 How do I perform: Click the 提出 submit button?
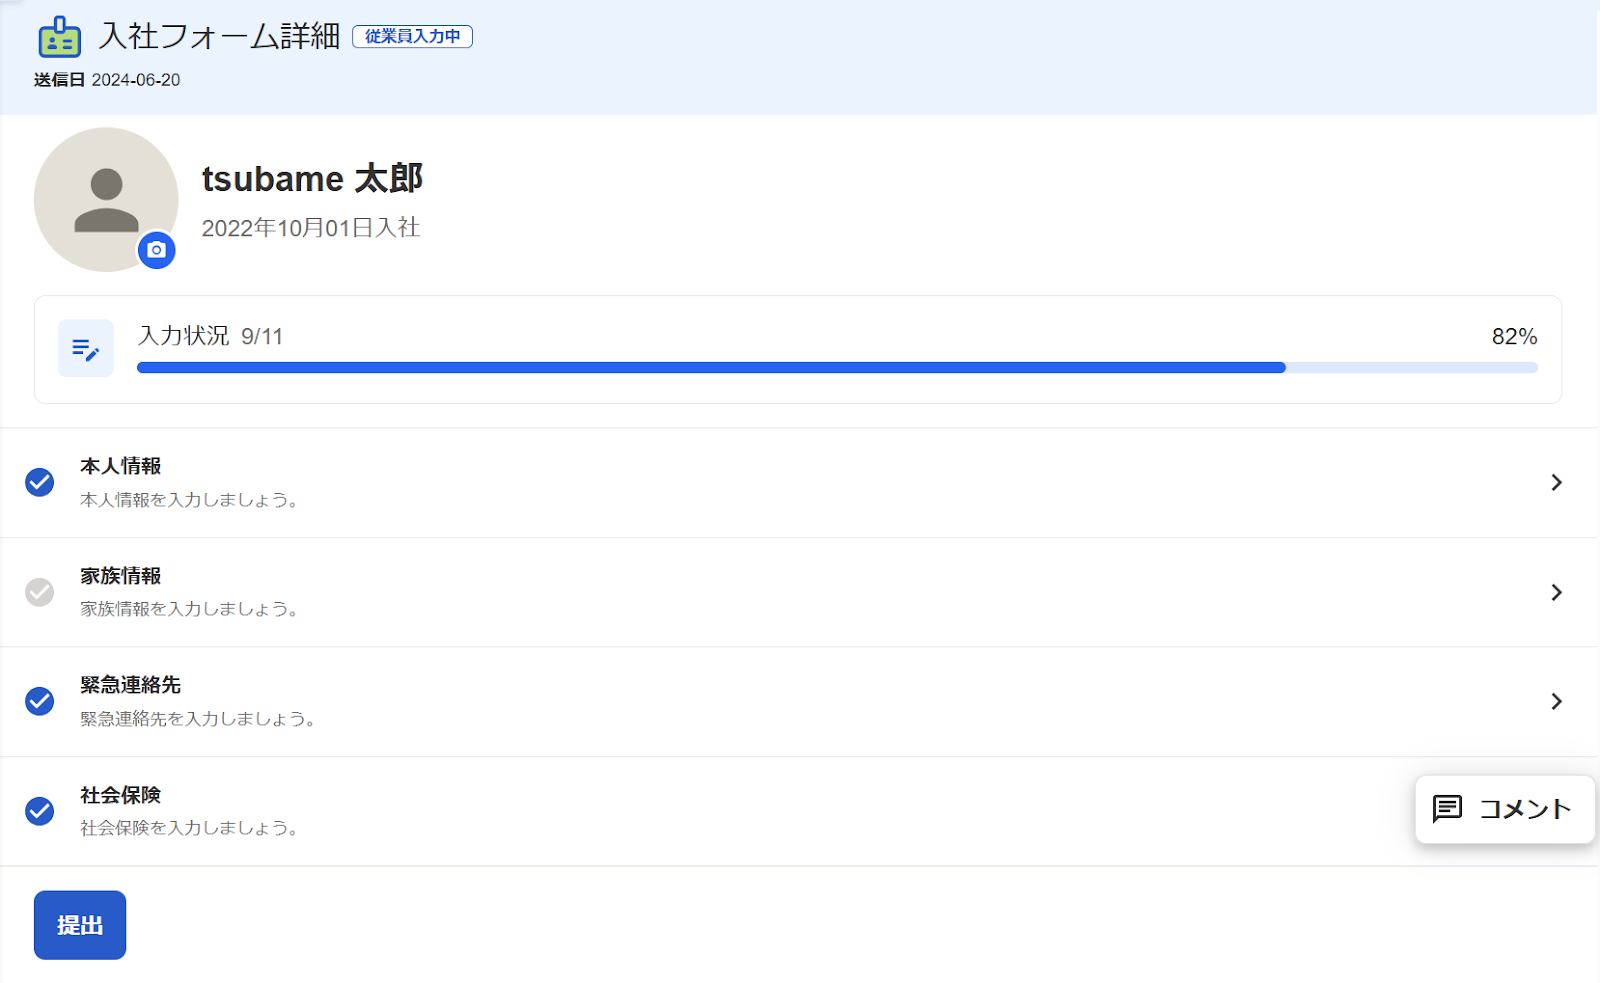[80, 925]
